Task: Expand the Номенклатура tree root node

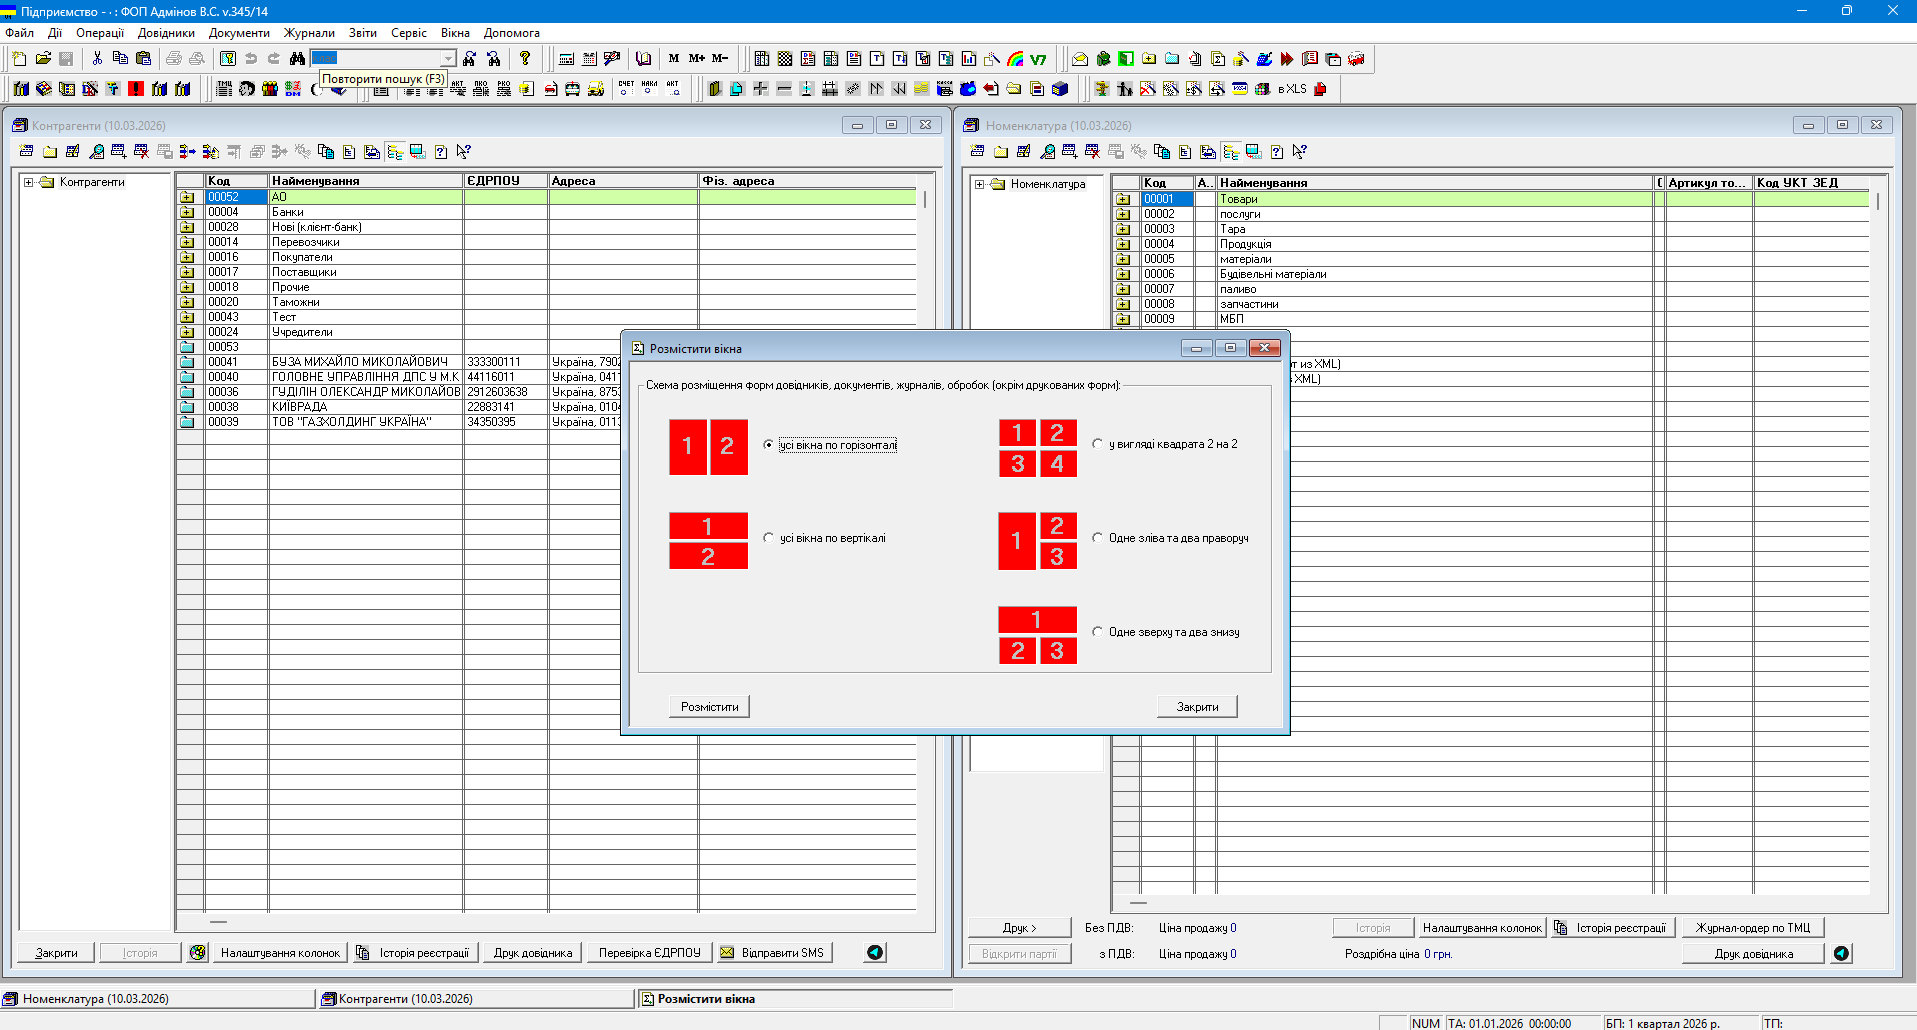Action: coord(980,184)
